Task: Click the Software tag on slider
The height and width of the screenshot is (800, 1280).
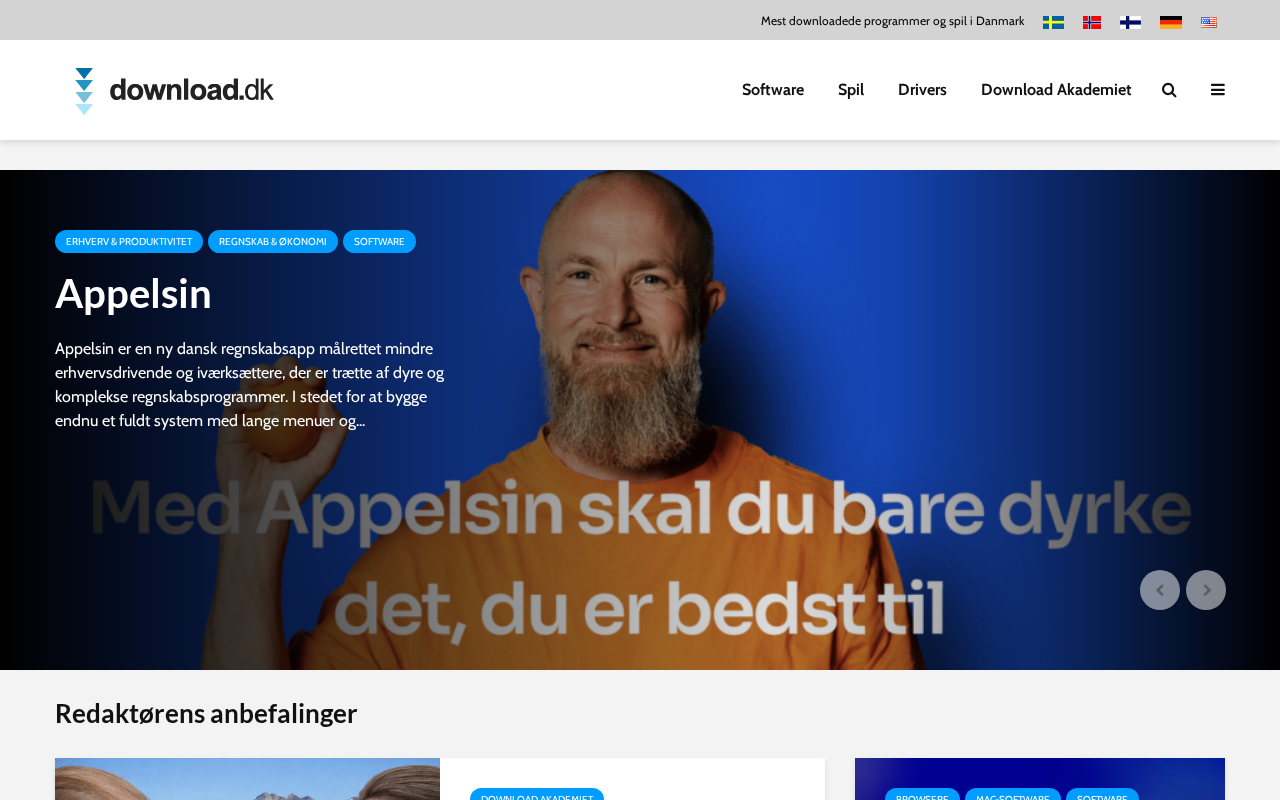Action: click(x=379, y=241)
